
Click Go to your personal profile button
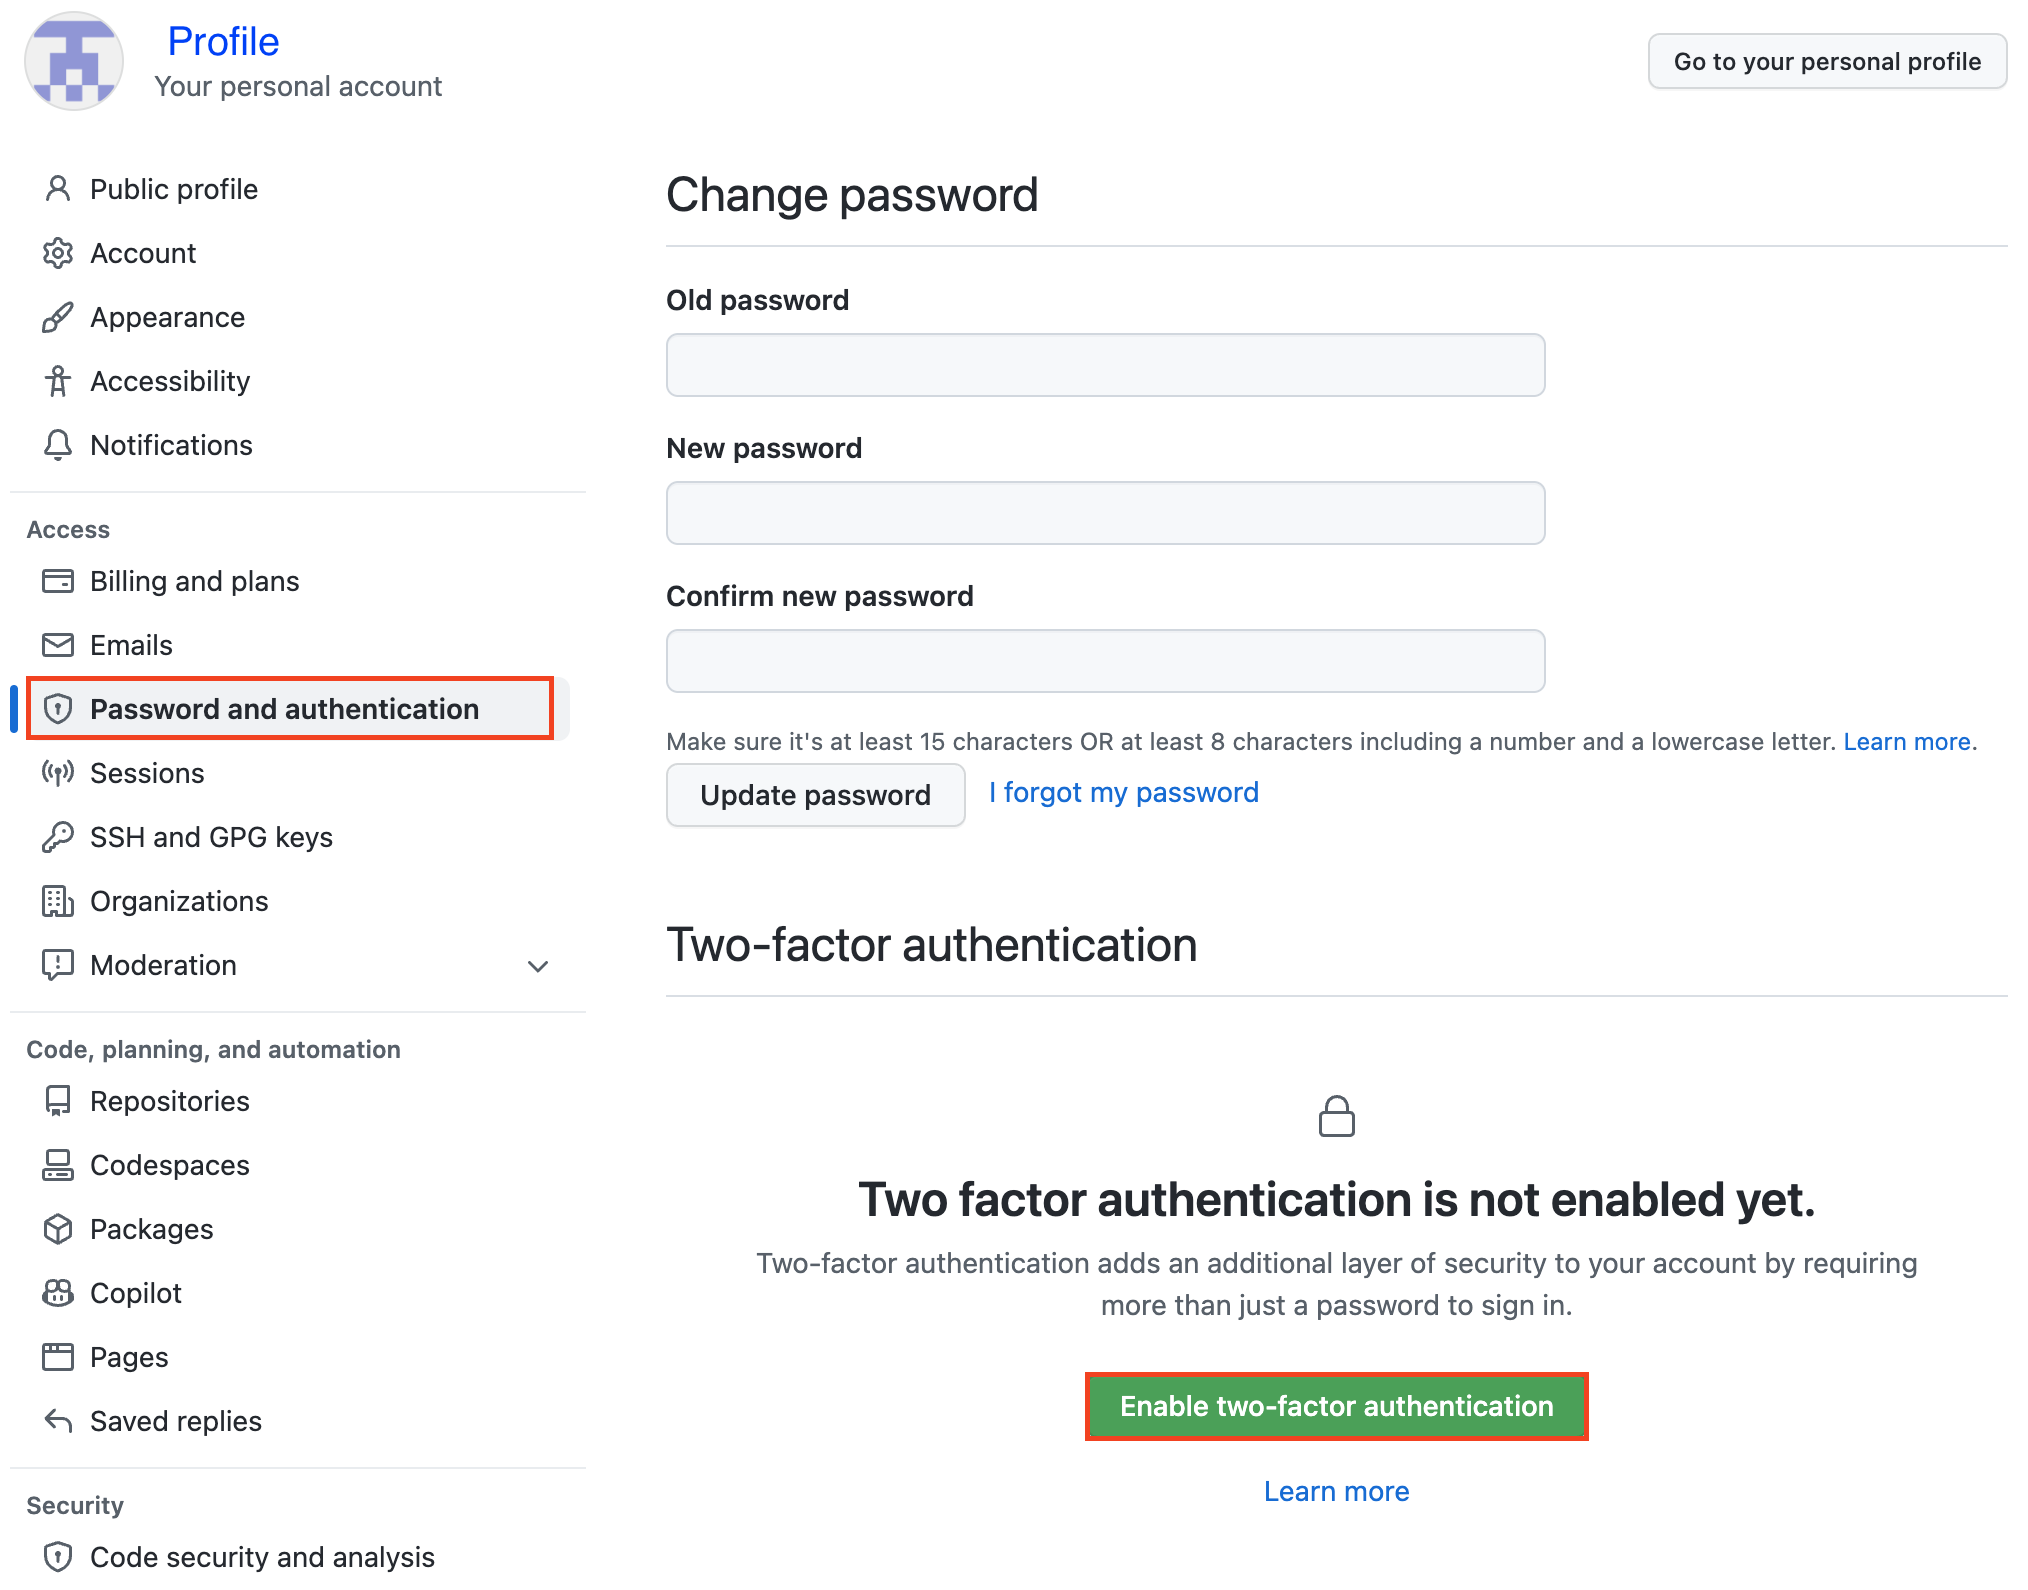pyautogui.click(x=1827, y=61)
